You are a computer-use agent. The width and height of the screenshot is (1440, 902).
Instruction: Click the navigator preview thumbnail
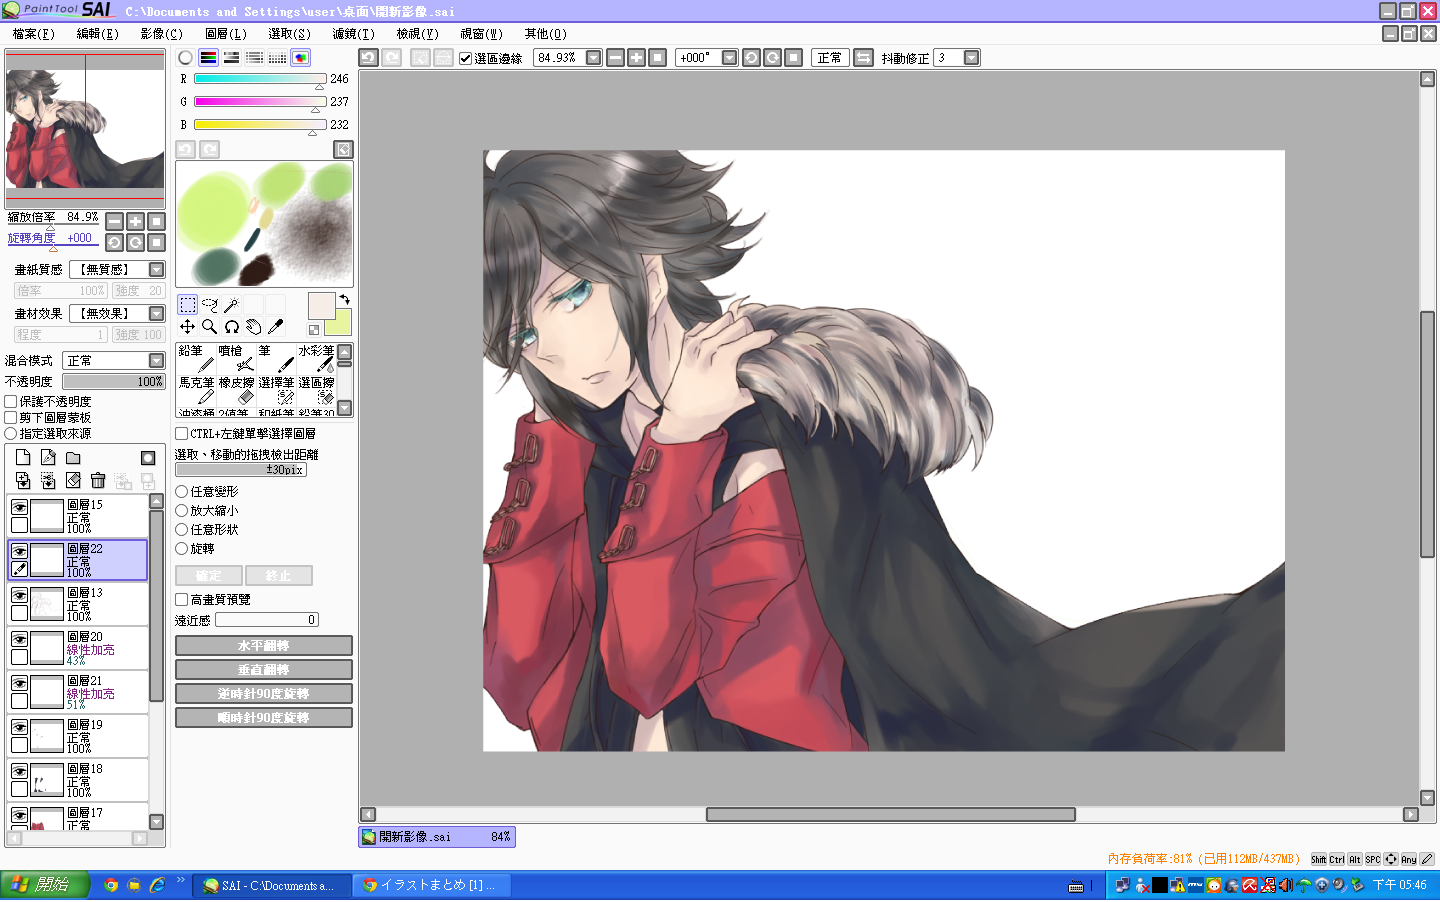(x=85, y=128)
